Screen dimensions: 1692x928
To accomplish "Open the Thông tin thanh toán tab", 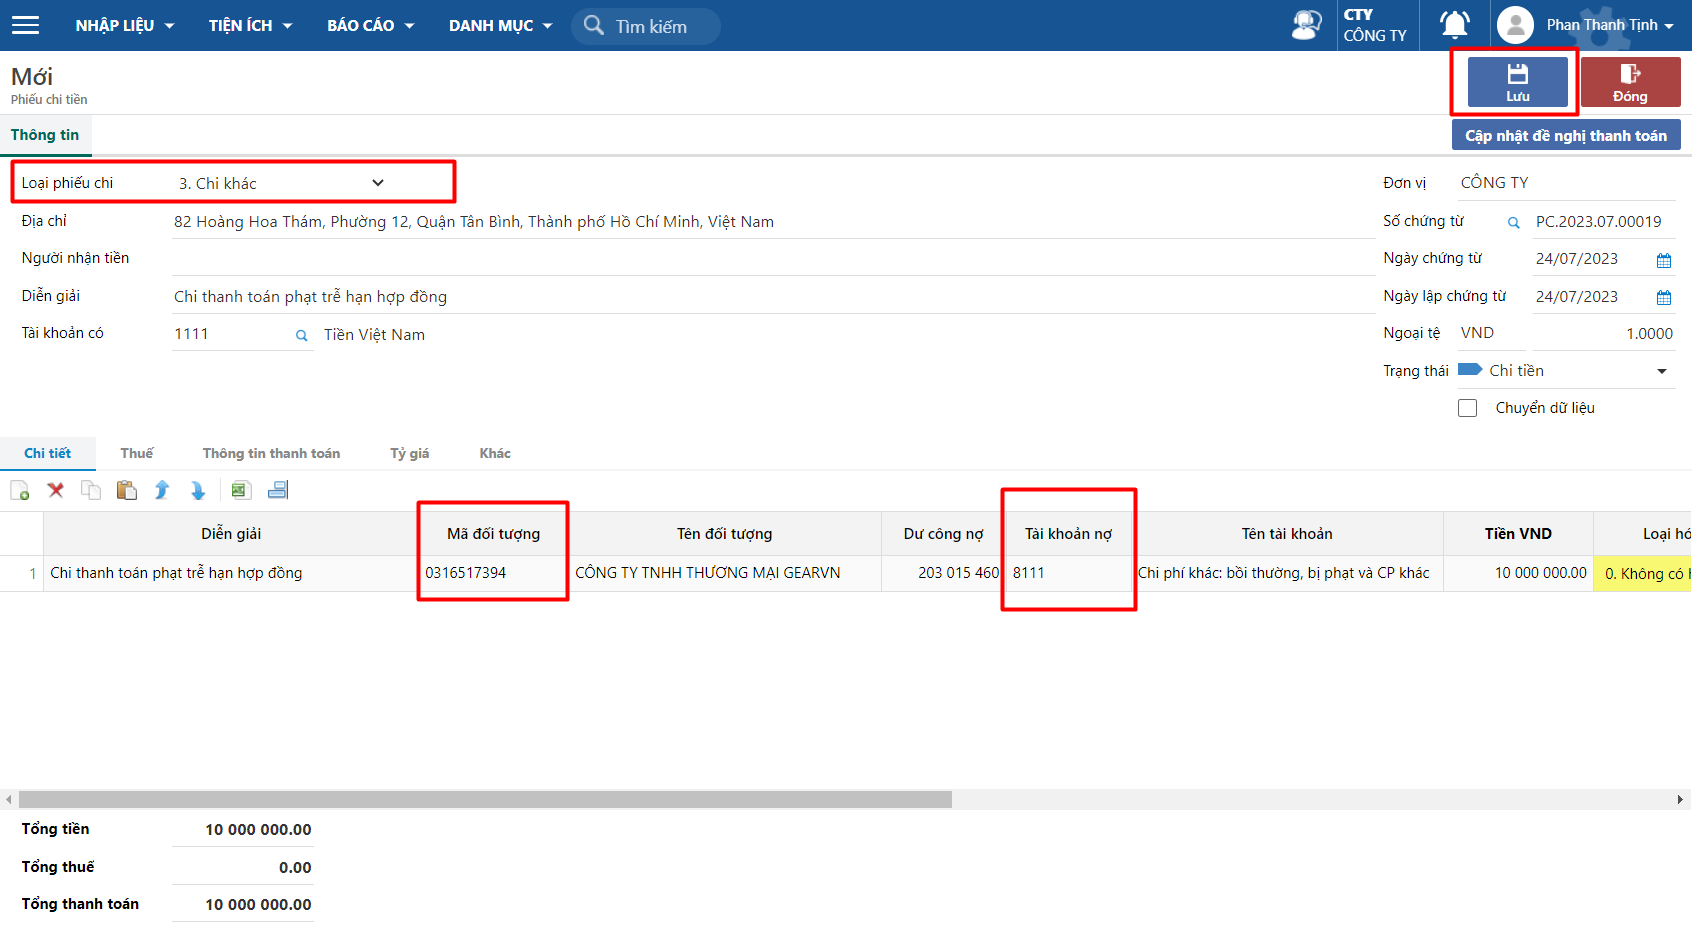I will 271,453.
